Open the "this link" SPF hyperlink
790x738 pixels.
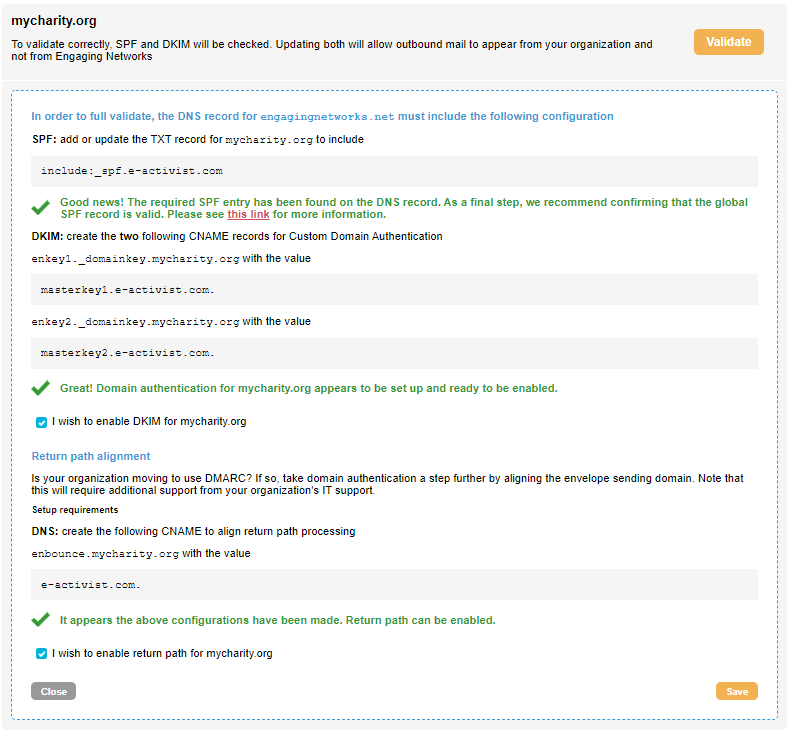coord(248,214)
